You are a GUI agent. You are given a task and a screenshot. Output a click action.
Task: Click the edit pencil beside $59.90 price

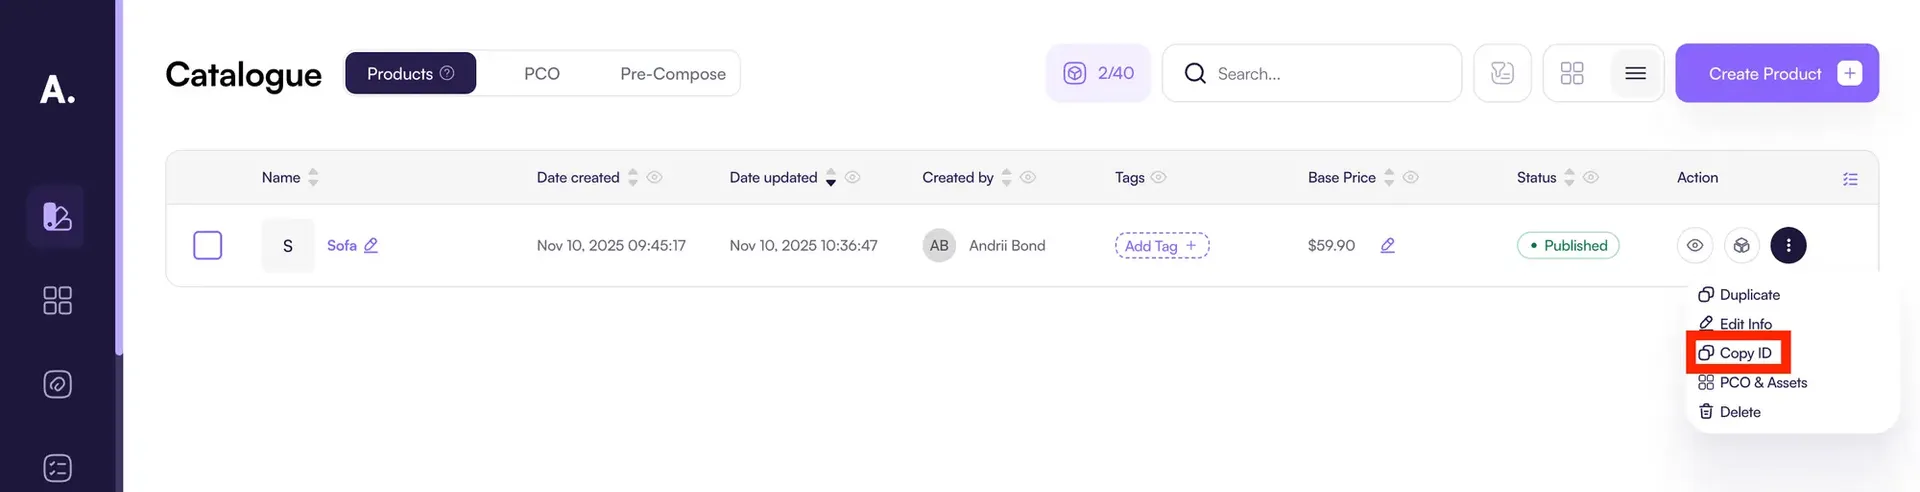pos(1387,245)
